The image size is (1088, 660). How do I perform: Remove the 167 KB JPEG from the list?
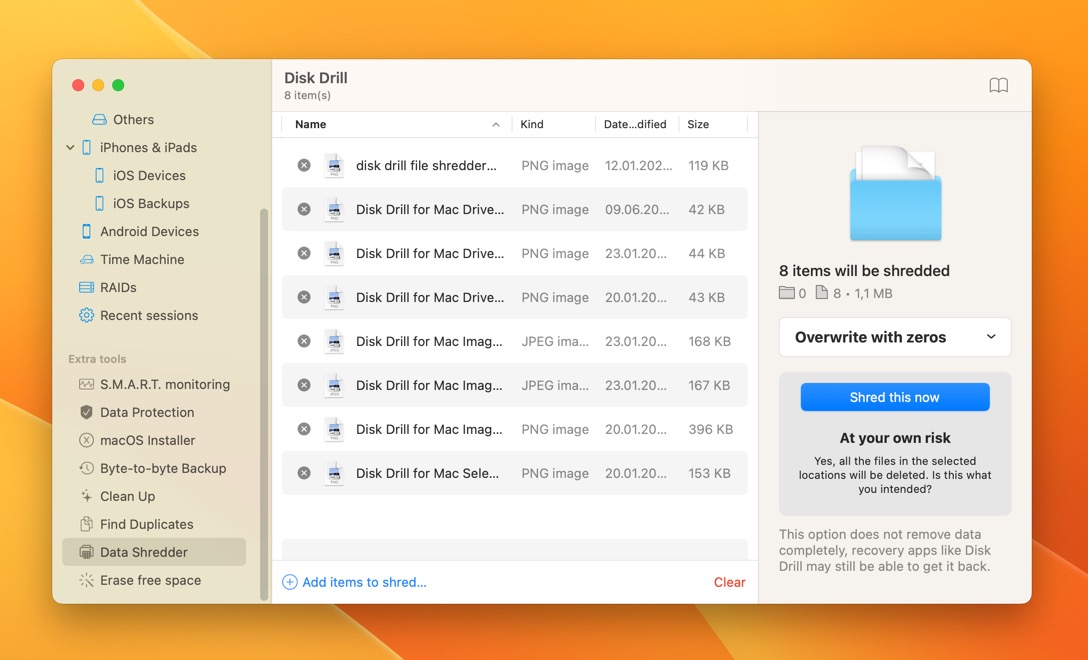click(x=304, y=385)
